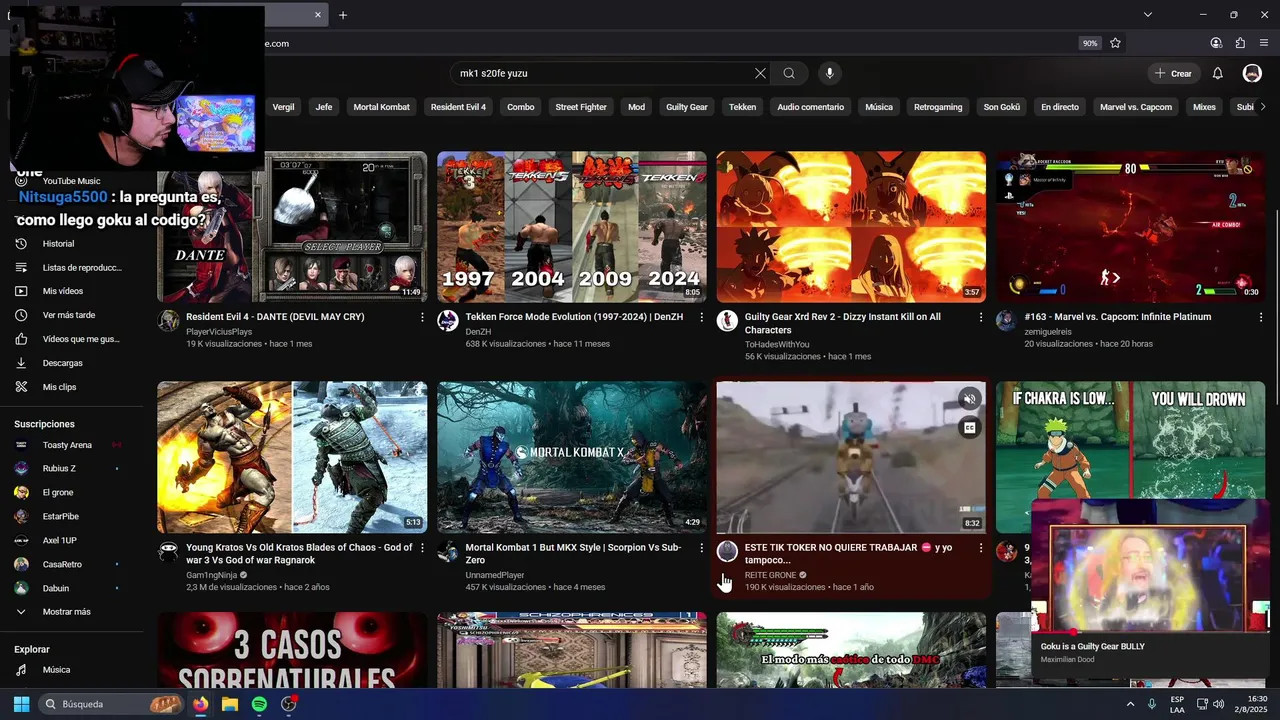Open Ver más tarde in sidebar
1280x720 pixels.
pyautogui.click(x=70, y=315)
